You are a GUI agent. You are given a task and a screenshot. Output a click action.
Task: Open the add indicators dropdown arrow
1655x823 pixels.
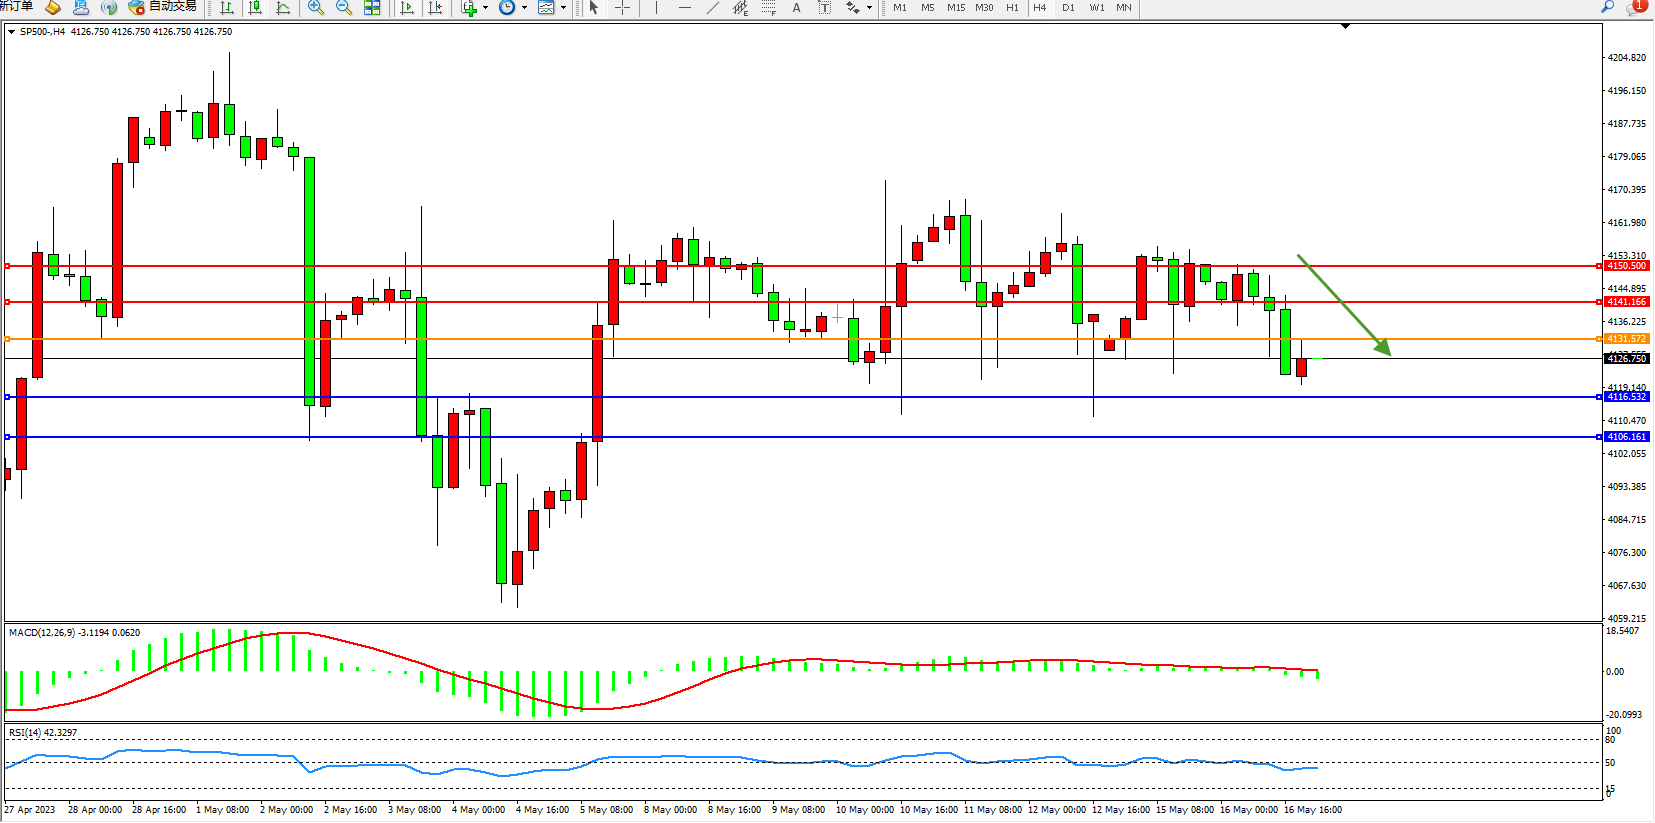pyautogui.click(x=486, y=8)
